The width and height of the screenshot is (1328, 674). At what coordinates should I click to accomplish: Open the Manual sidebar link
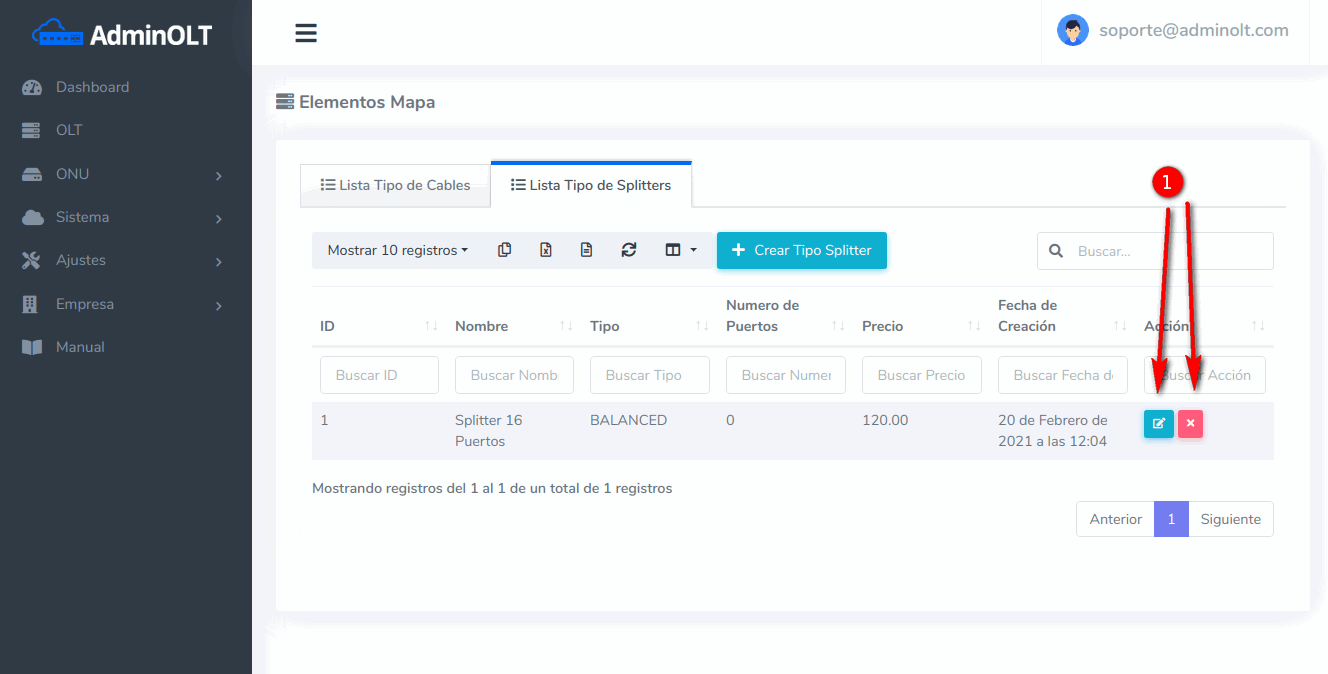80,347
